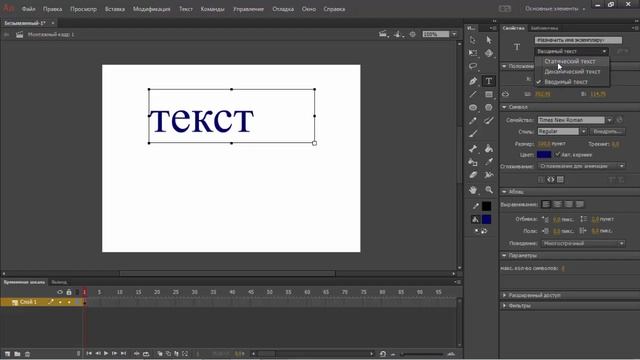640x360 pixels.
Task: Toggle render text as HTML button
Action: (x=551, y=179)
